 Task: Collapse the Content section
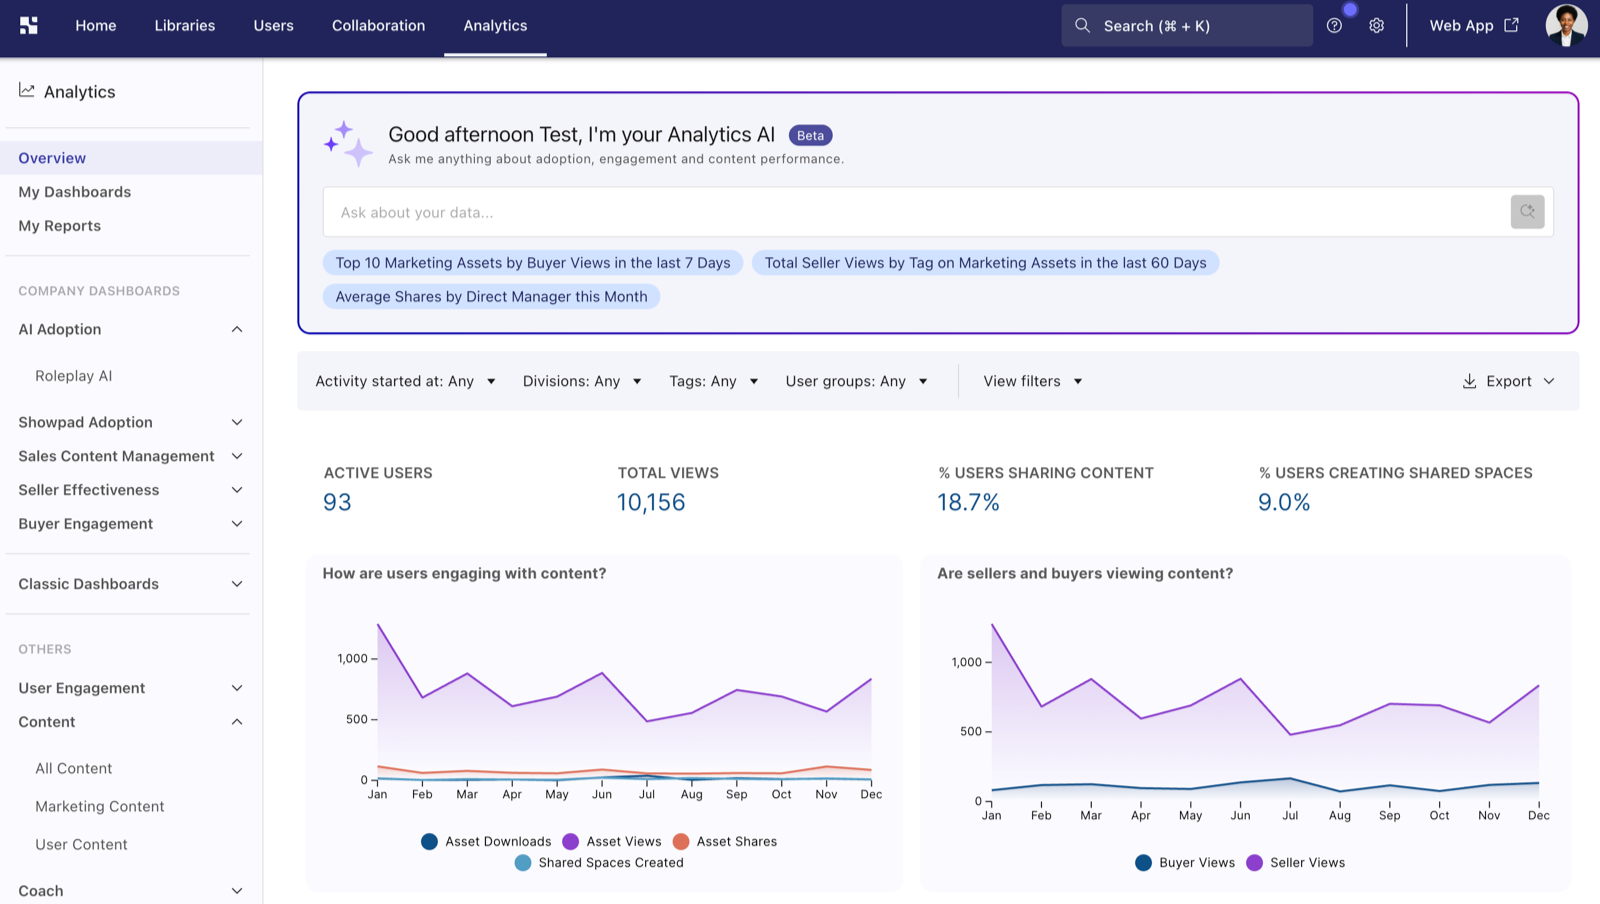237,723
